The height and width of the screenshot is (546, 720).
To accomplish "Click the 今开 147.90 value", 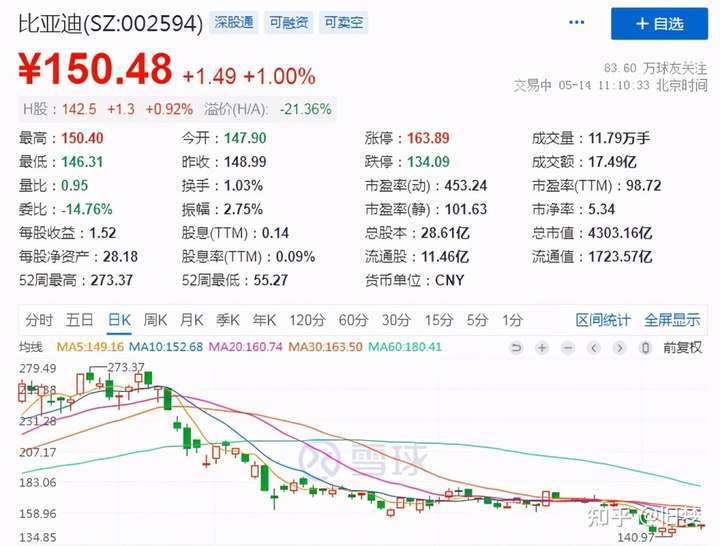I will [245, 138].
